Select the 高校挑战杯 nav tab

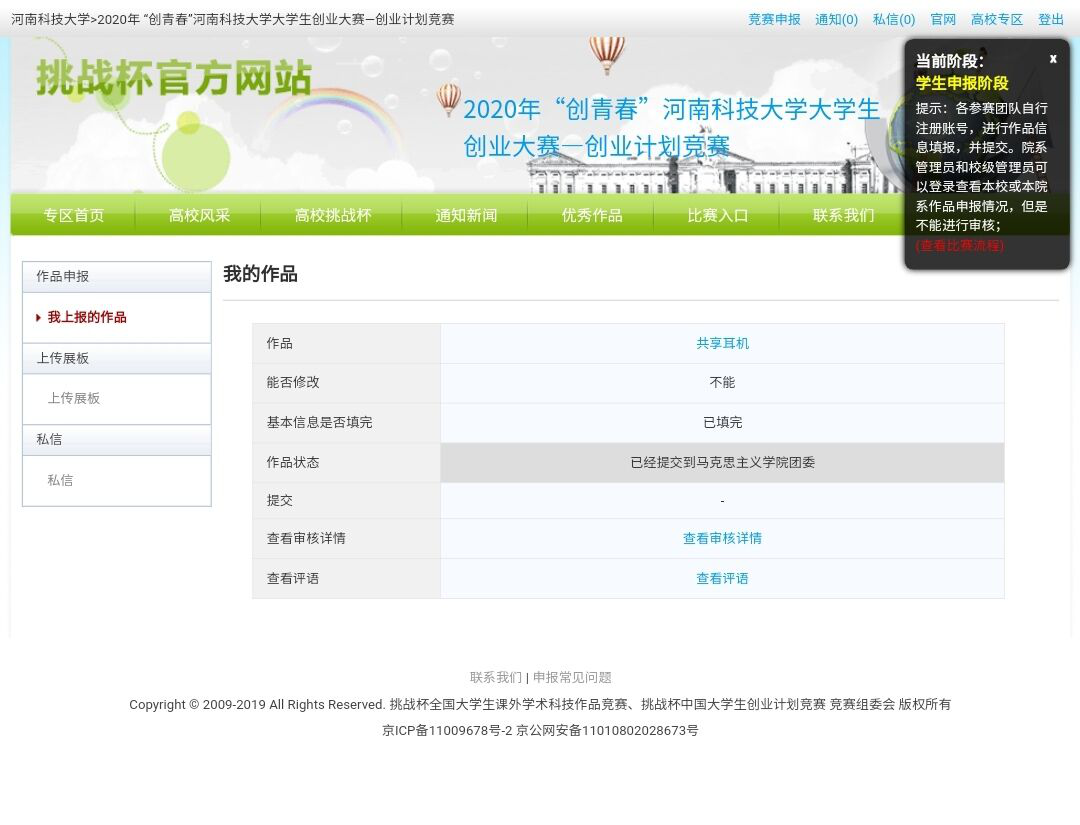point(332,216)
